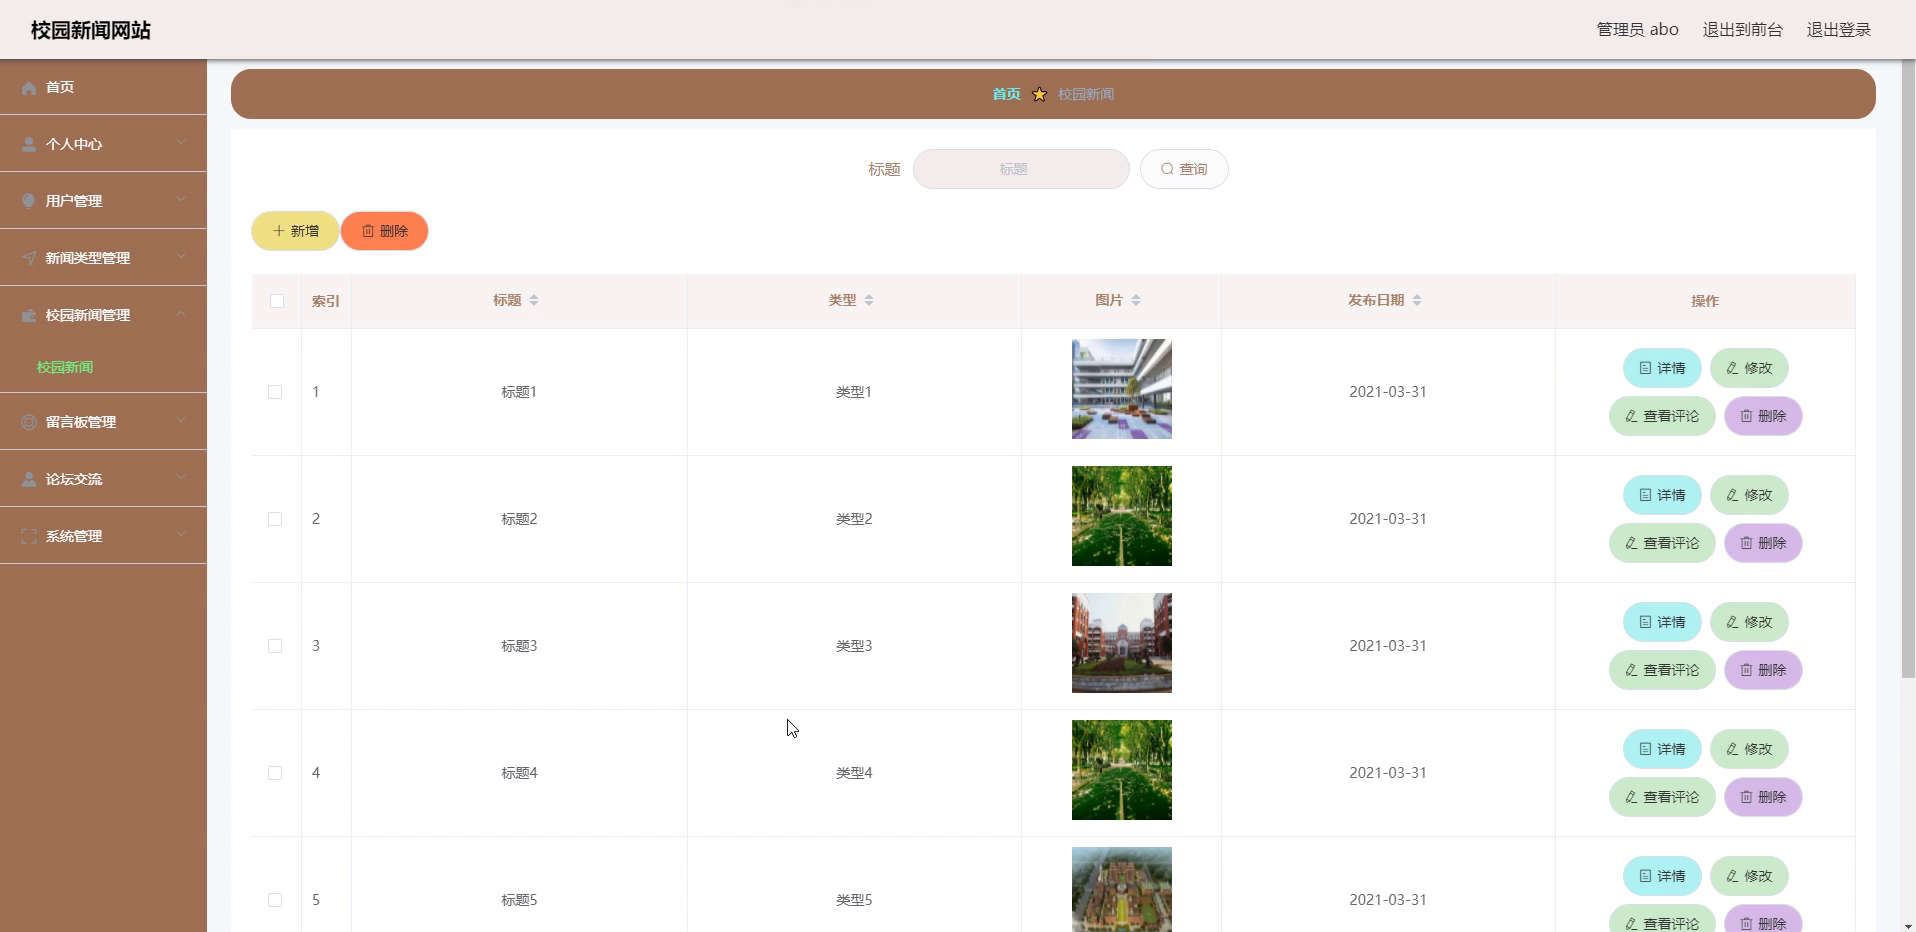Click the 查询 search button

click(1184, 169)
